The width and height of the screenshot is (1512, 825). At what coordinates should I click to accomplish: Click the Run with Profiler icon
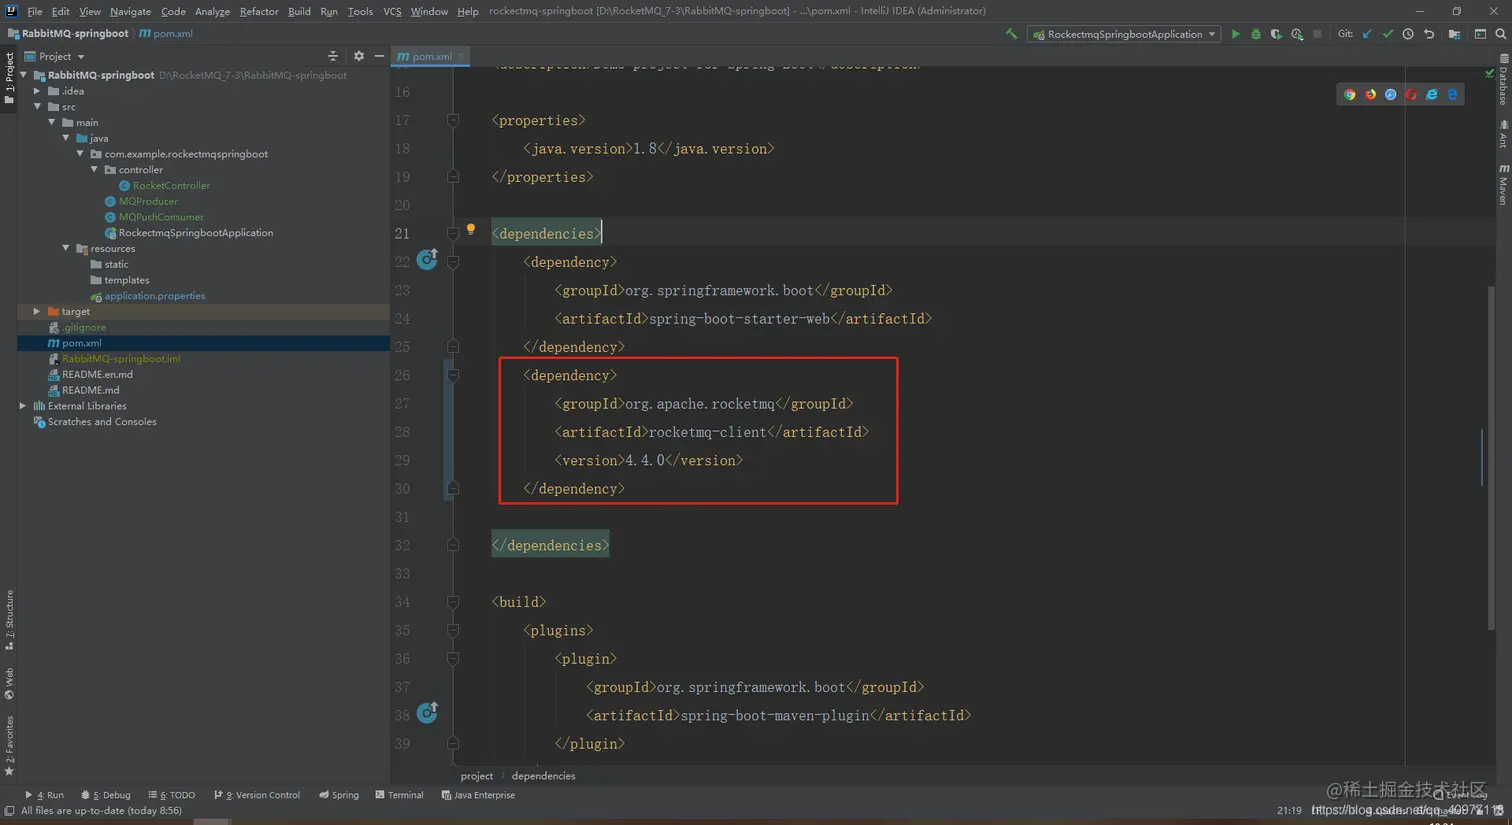click(1297, 34)
